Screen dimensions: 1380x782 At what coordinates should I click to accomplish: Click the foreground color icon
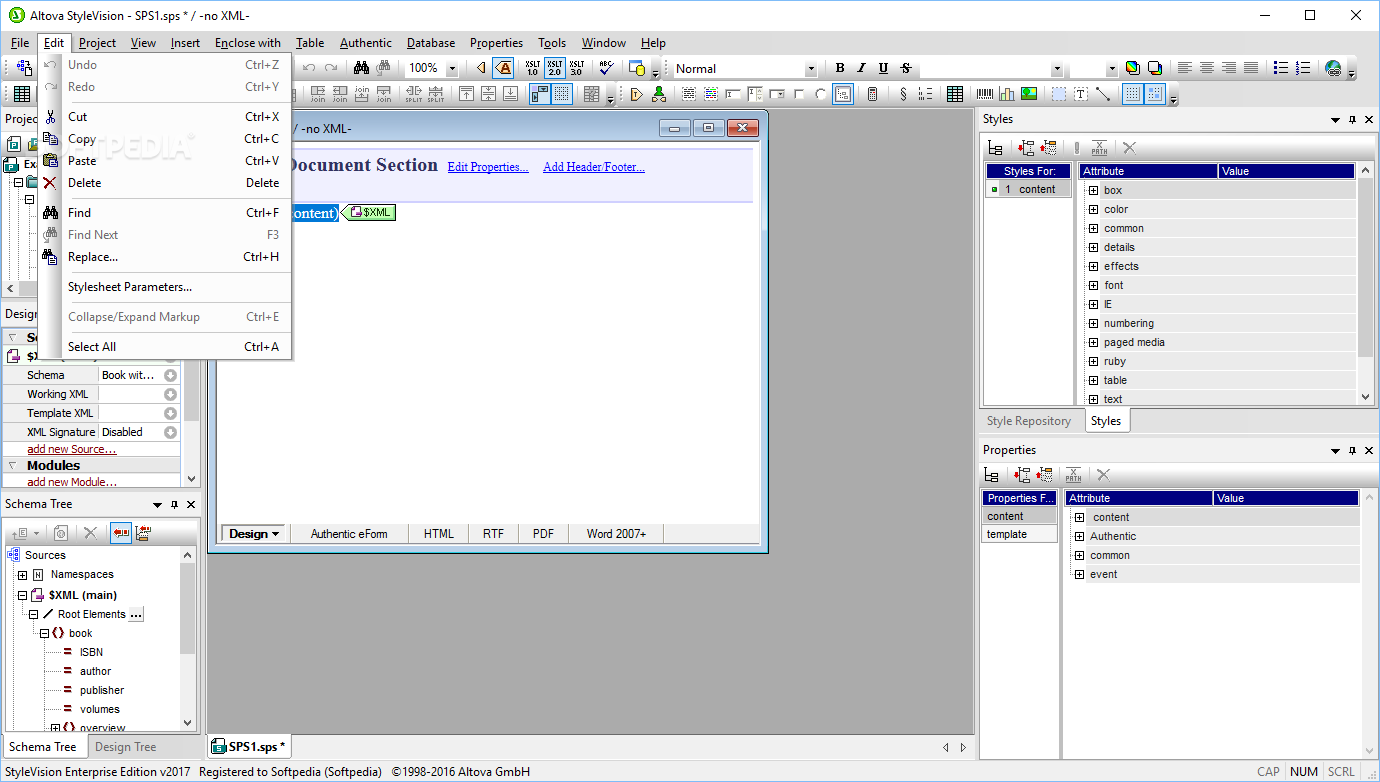coord(1132,68)
